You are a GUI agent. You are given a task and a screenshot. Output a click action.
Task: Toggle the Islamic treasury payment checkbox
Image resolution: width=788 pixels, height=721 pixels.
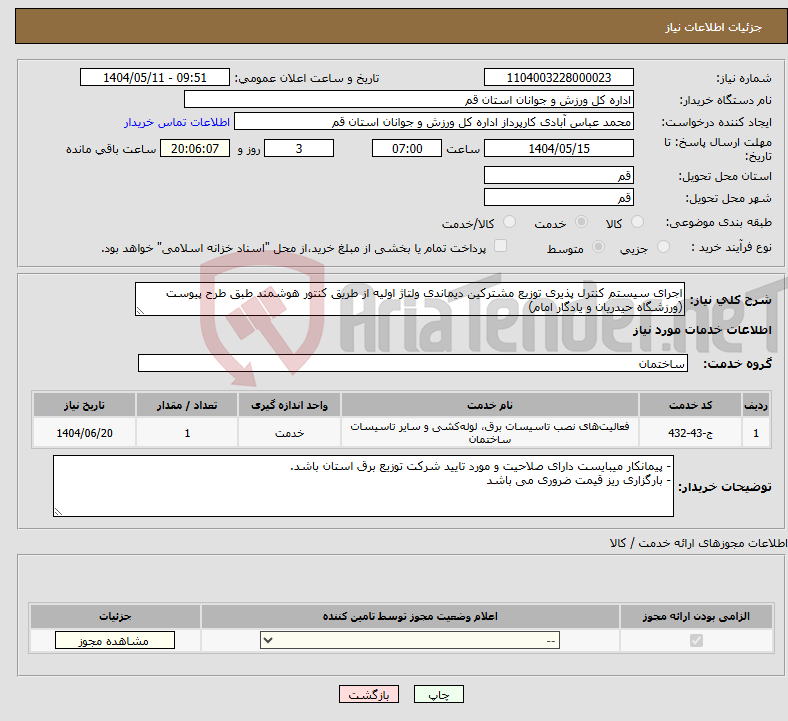click(500, 246)
